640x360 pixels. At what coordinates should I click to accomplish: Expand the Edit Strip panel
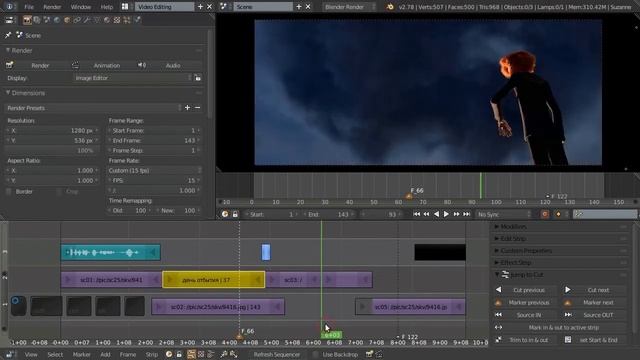[x=497, y=238]
